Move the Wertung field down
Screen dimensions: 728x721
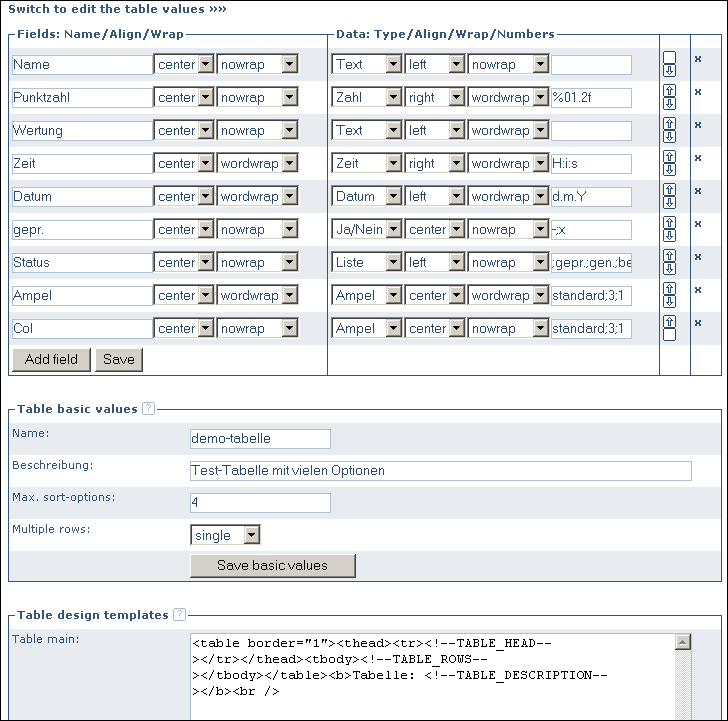coord(669,136)
